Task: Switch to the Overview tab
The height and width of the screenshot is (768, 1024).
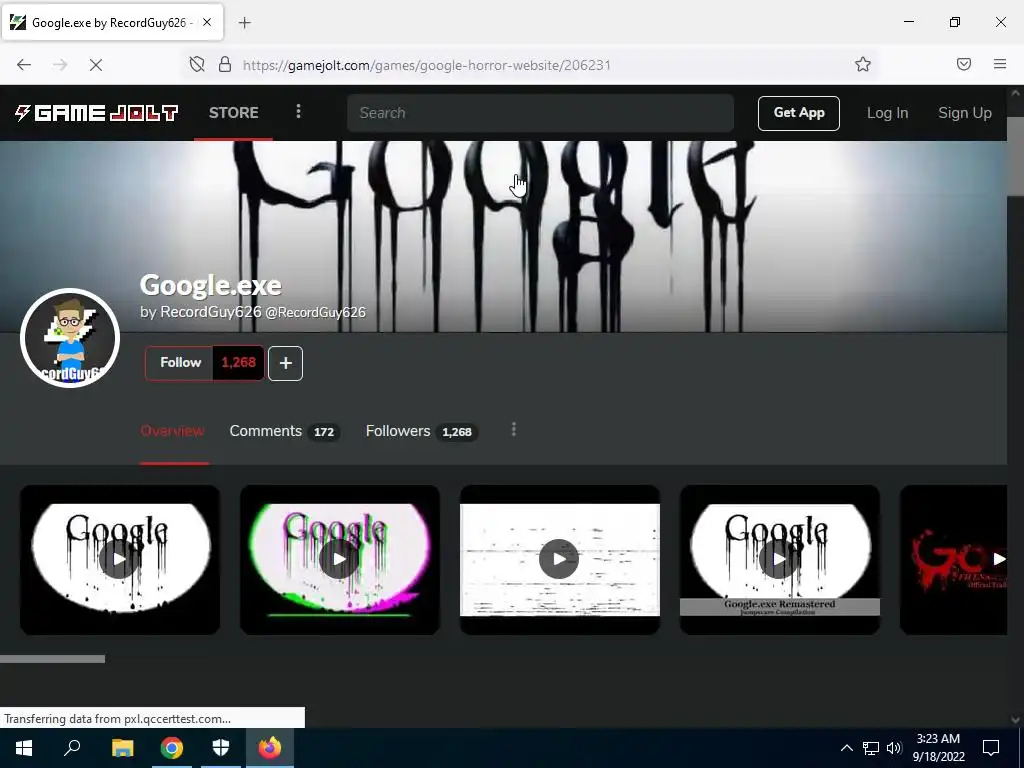Action: pyautogui.click(x=172, y=431)
